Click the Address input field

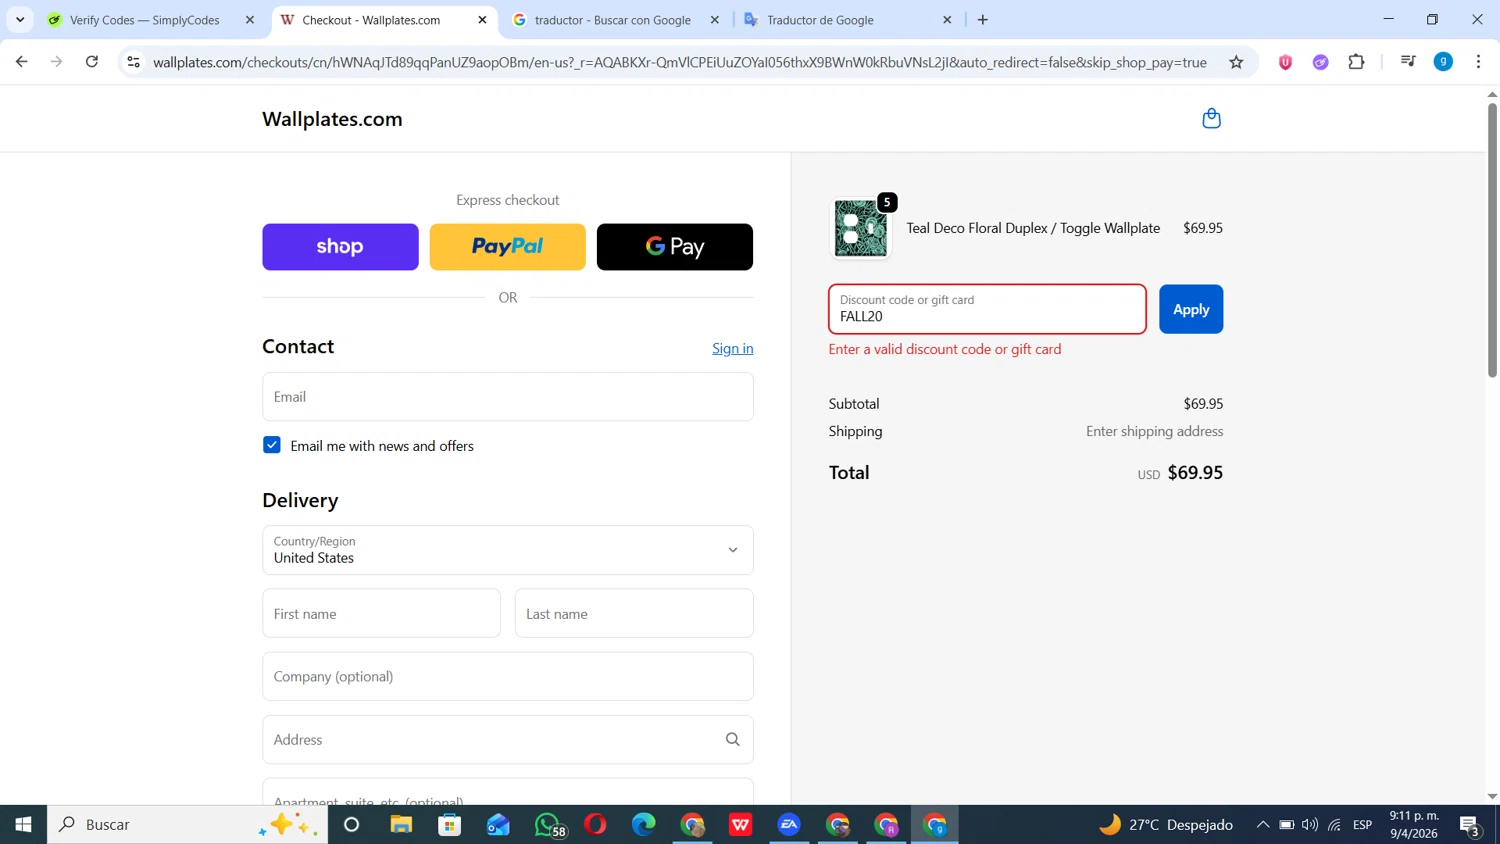pos(508,739)
